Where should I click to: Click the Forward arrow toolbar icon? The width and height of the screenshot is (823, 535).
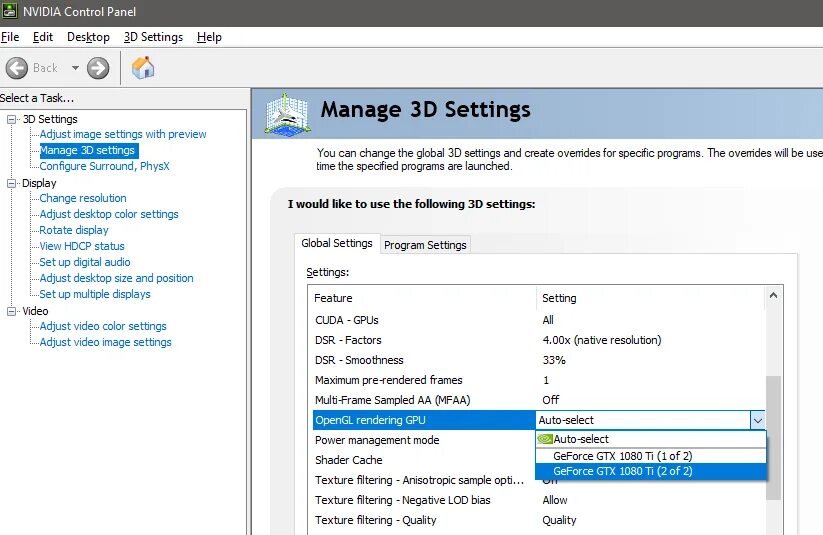tap(98, 68)
